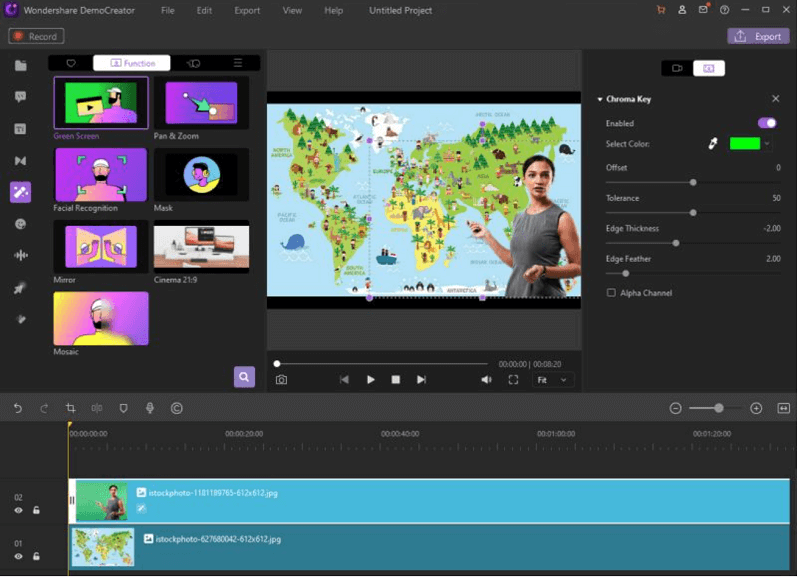Click the Record button
Image resolution: width=798 pixels, height=578 pixels.
[x=36, y=36]
